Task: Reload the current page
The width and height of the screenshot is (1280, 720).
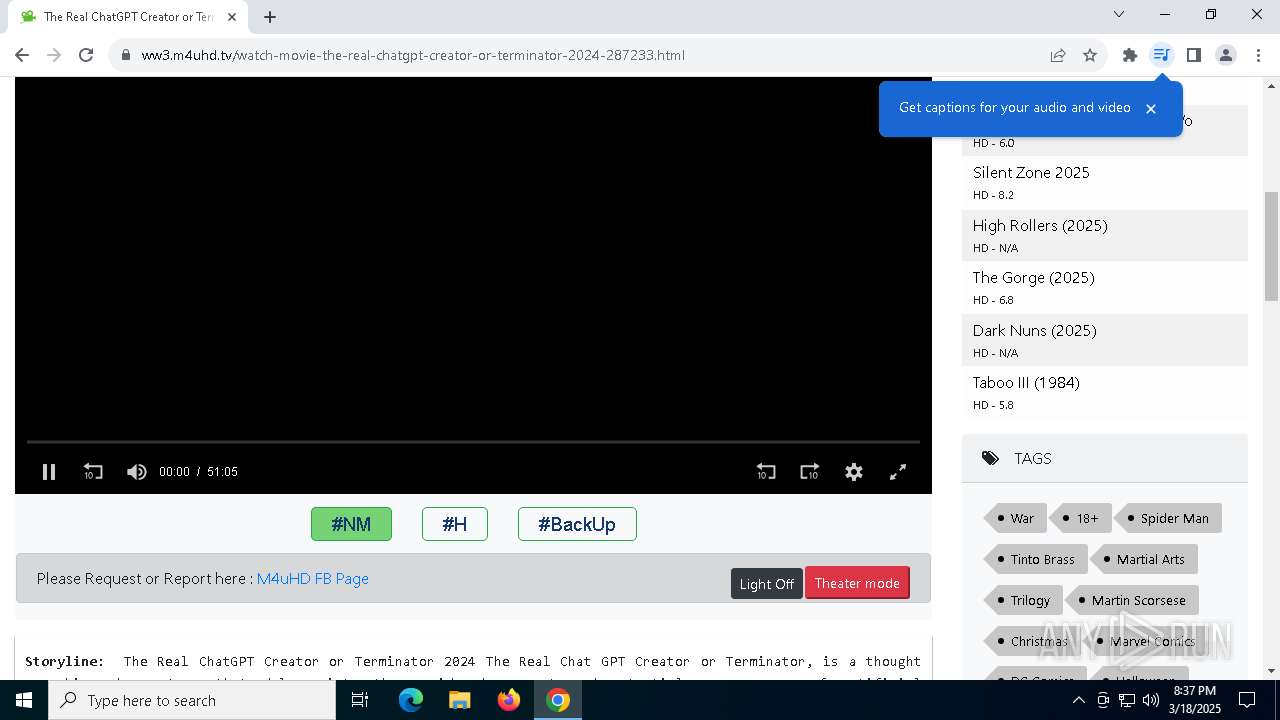Action: (86, 55)
